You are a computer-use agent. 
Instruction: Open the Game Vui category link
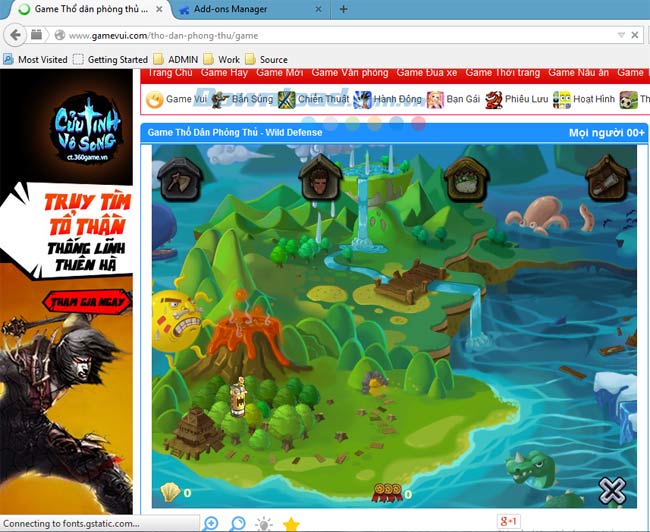177,99
